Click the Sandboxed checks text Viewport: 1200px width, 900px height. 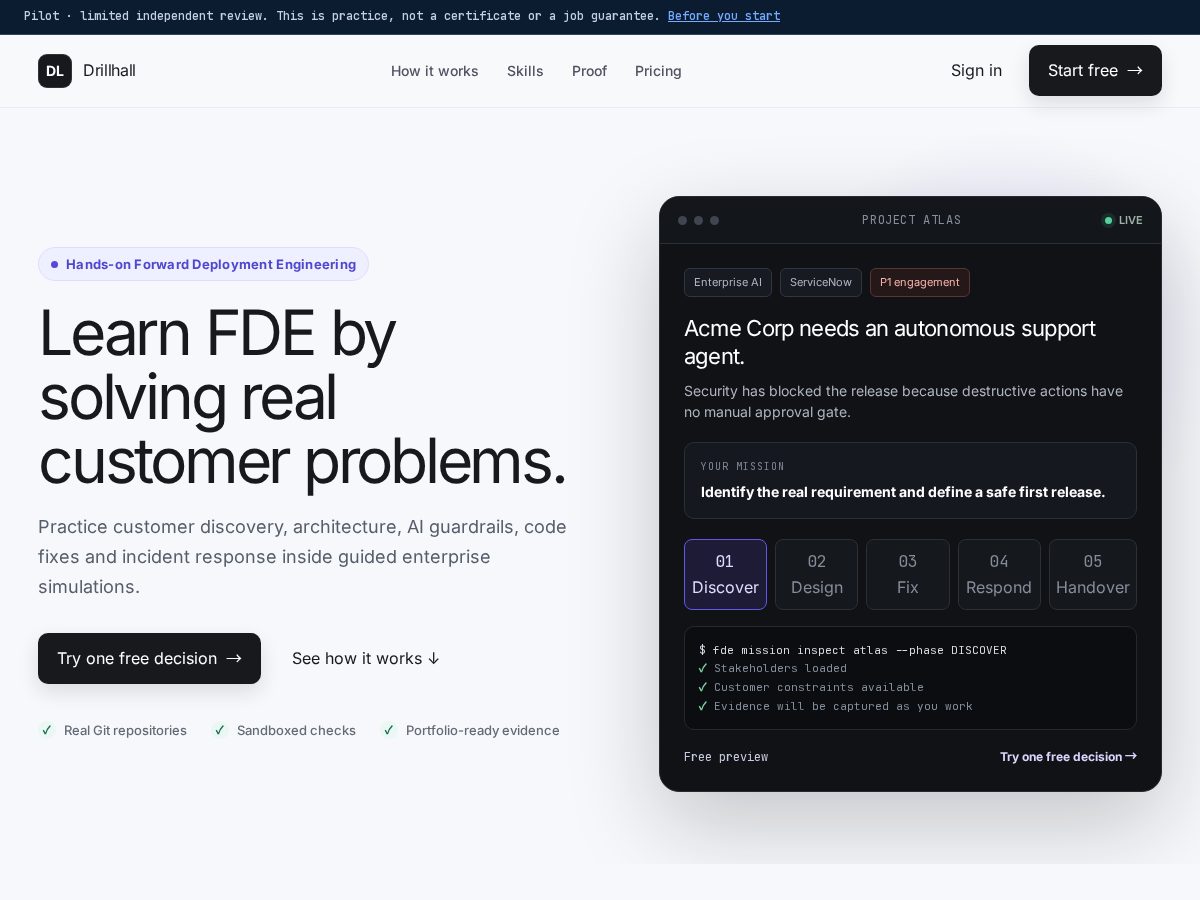[x=296, y=730]
